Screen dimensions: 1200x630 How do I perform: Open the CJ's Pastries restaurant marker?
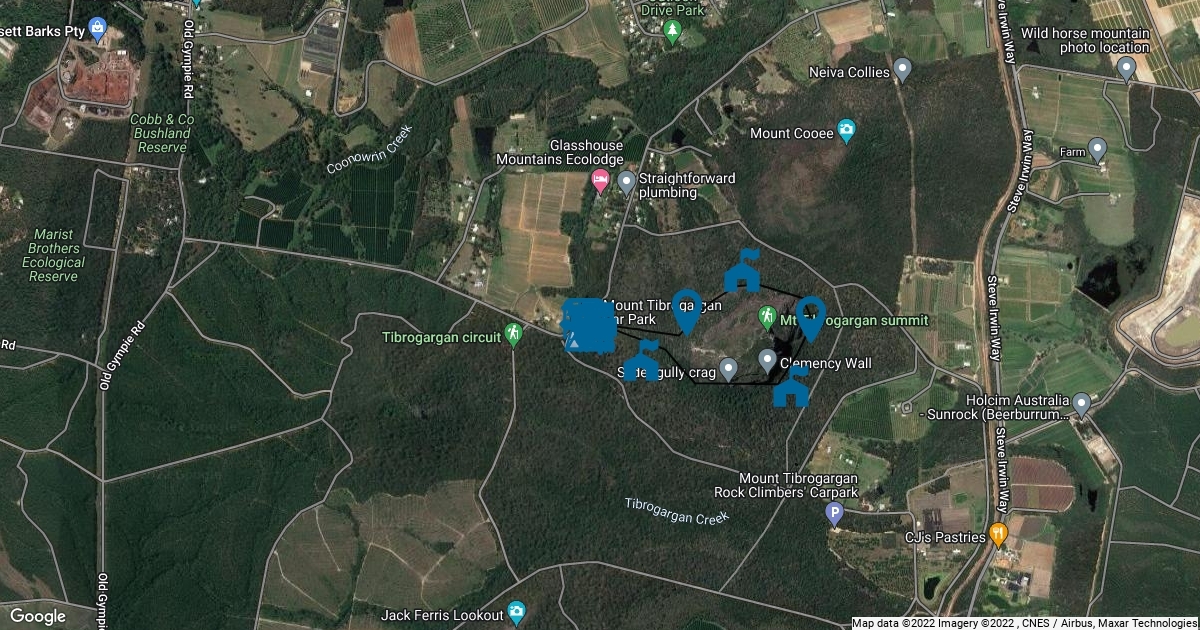pyautogui.click(x=997, y=535)
